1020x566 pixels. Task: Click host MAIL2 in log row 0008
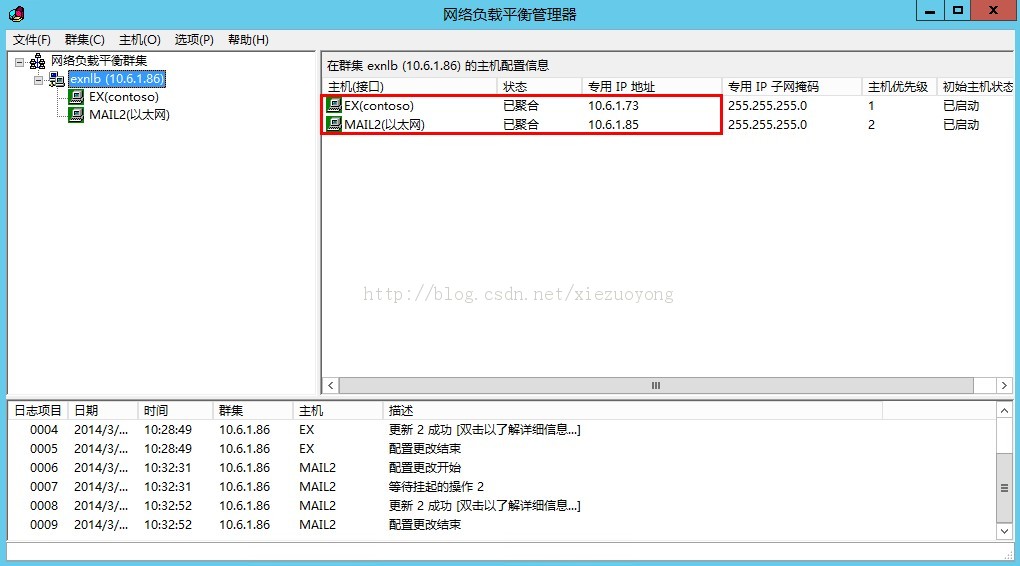click(x=317, y=505)
